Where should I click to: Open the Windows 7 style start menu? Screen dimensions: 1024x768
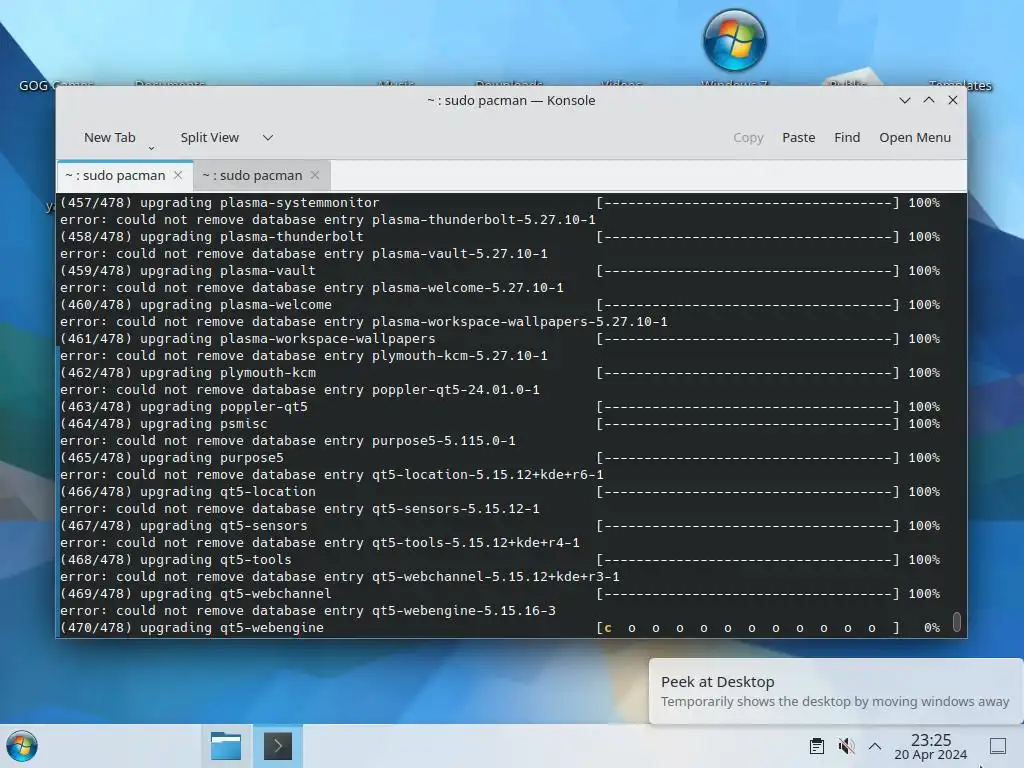coord(22,746)
